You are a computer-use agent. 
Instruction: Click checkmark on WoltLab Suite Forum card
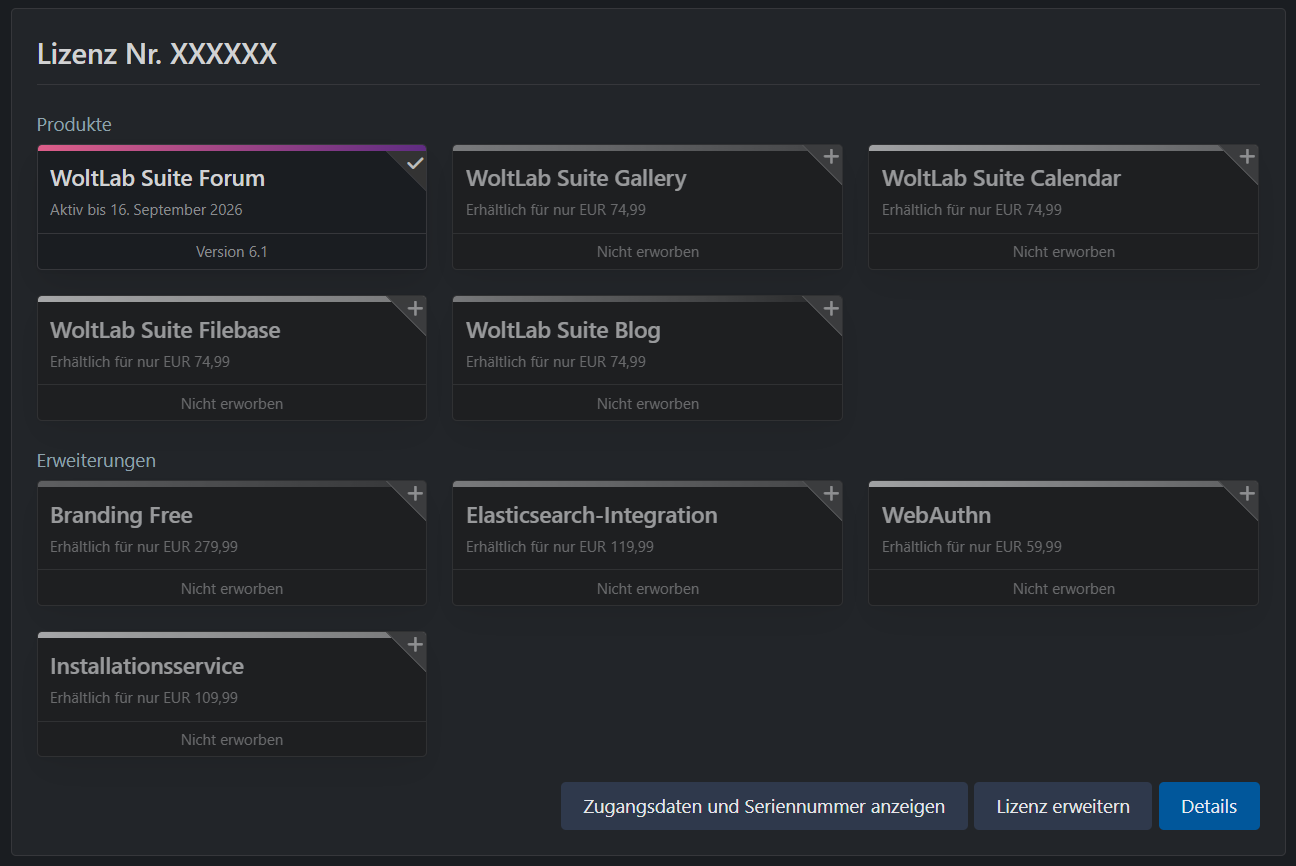(415, 163)
